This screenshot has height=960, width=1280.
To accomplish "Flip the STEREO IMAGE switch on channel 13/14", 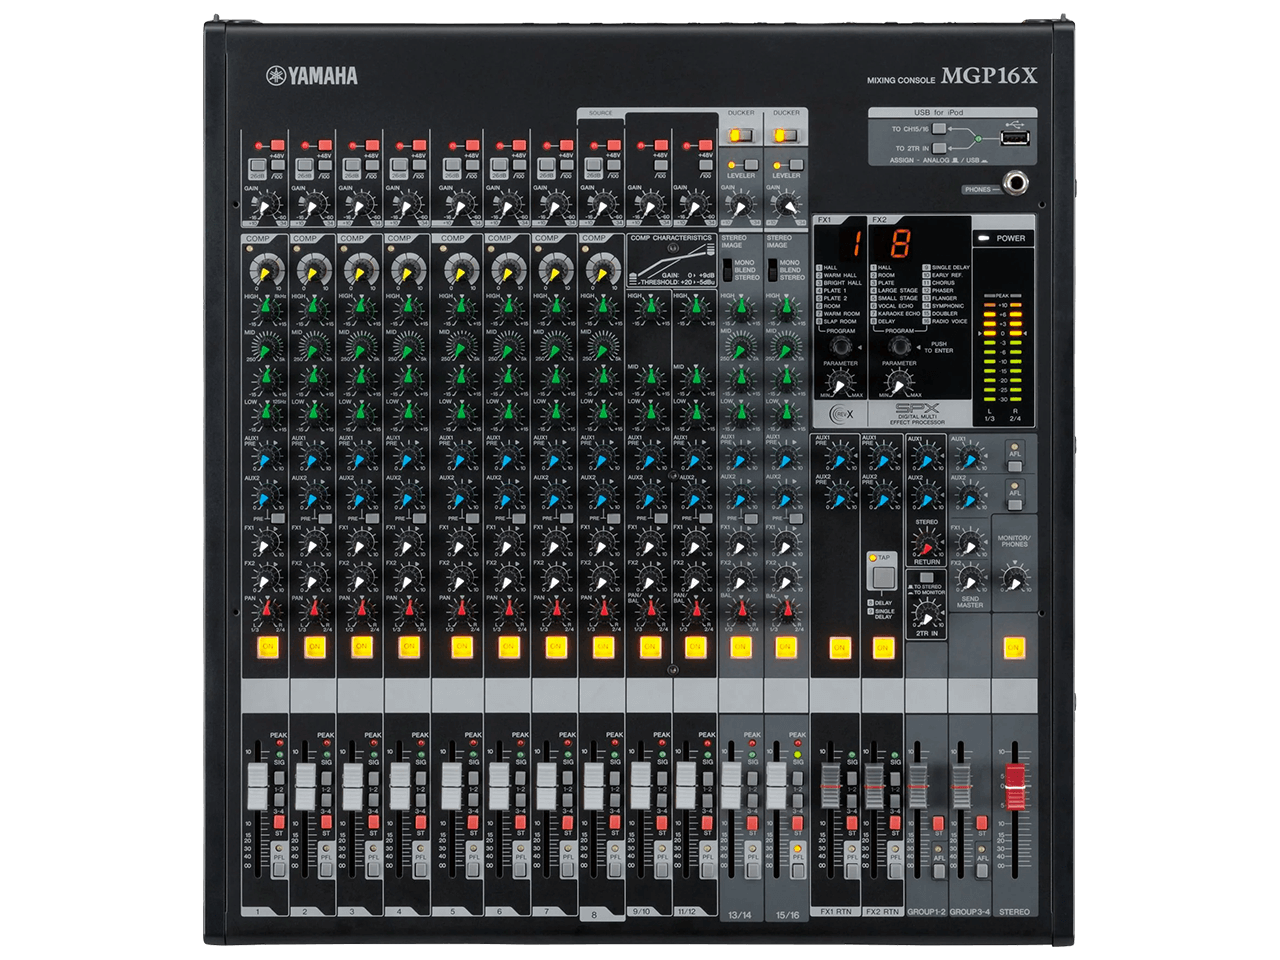I will click(x=727, y=270).
